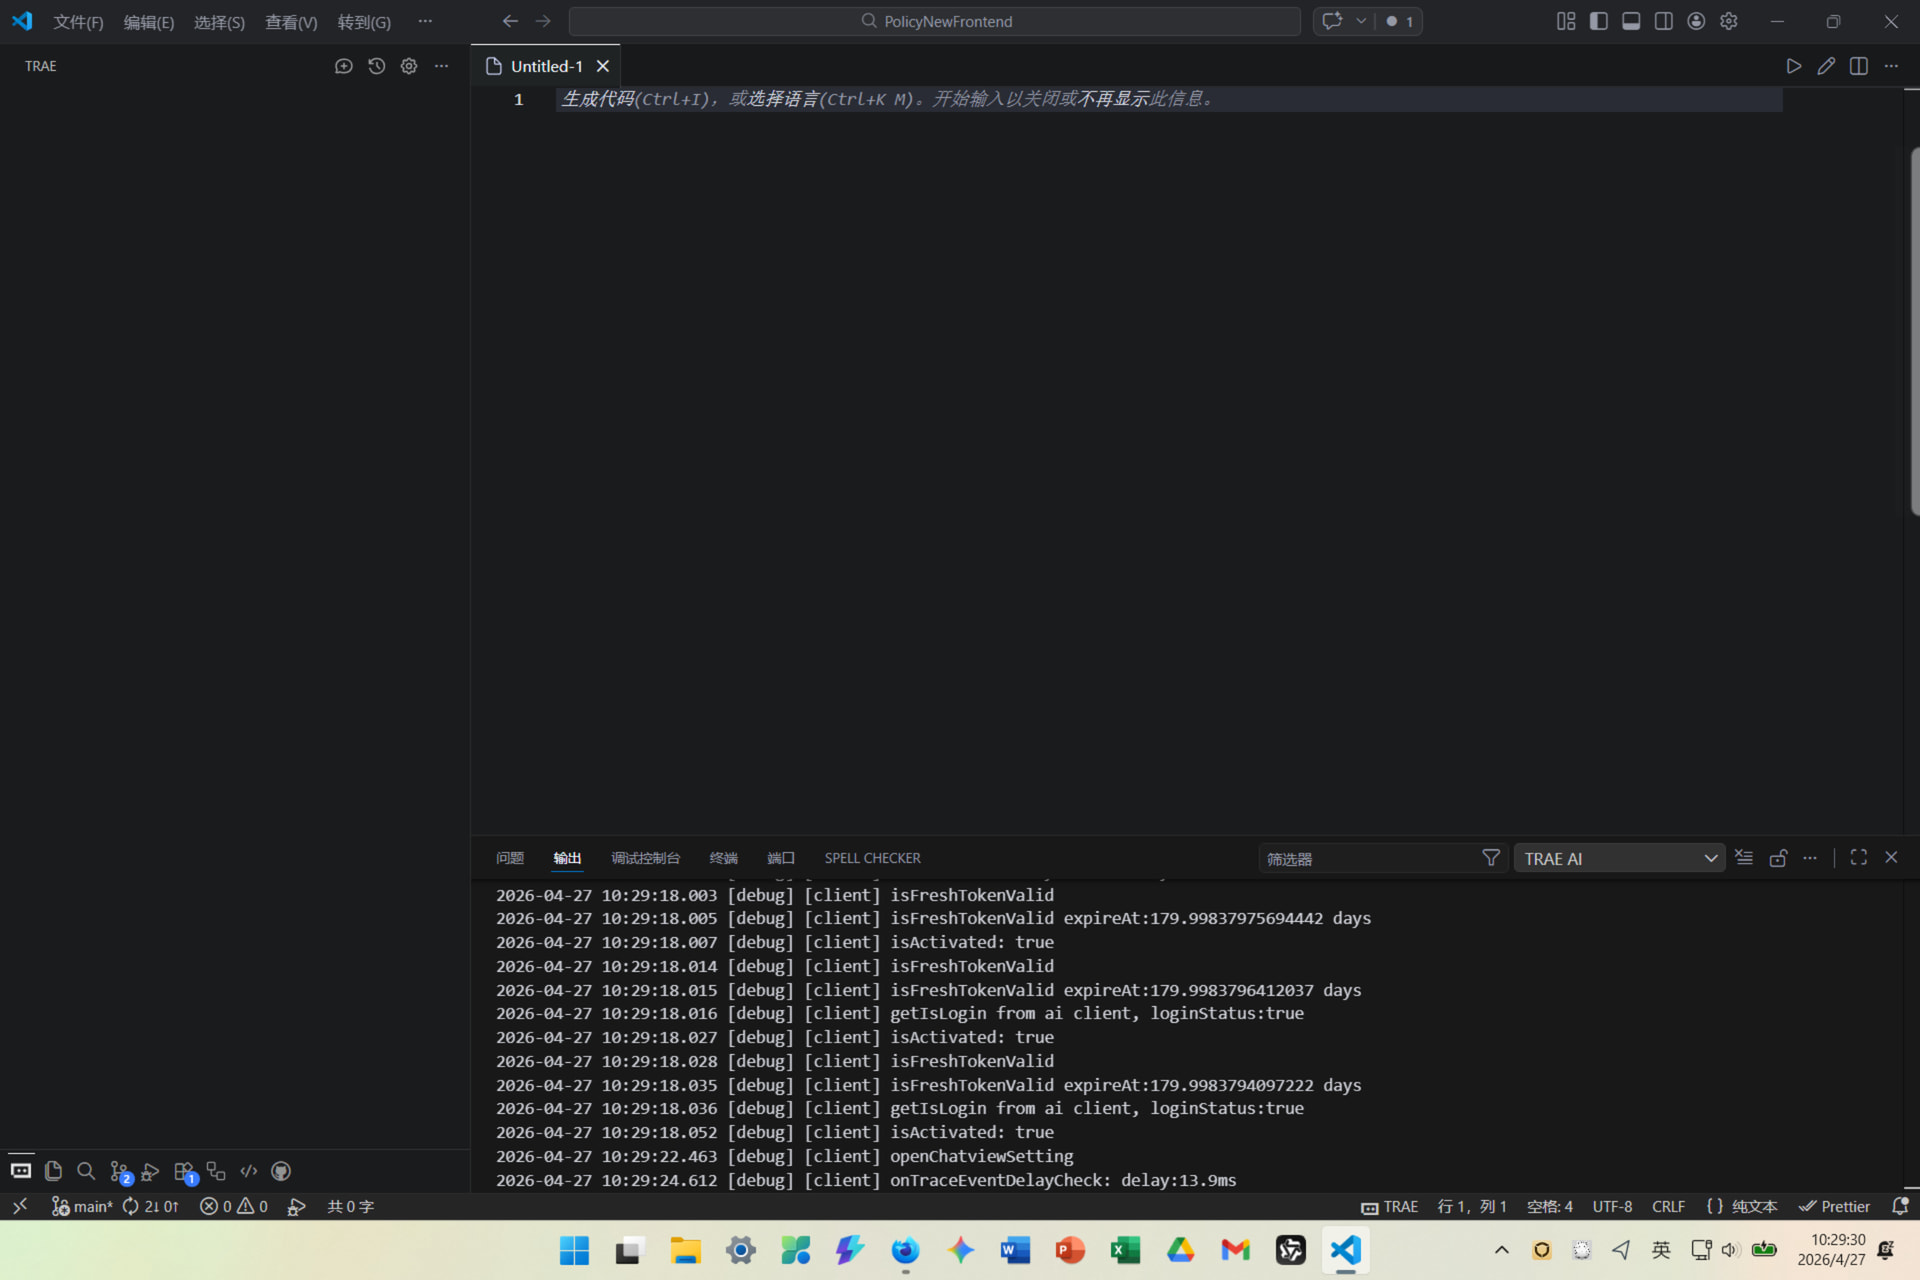Switch to the 终端 tab

pos(723,858)
